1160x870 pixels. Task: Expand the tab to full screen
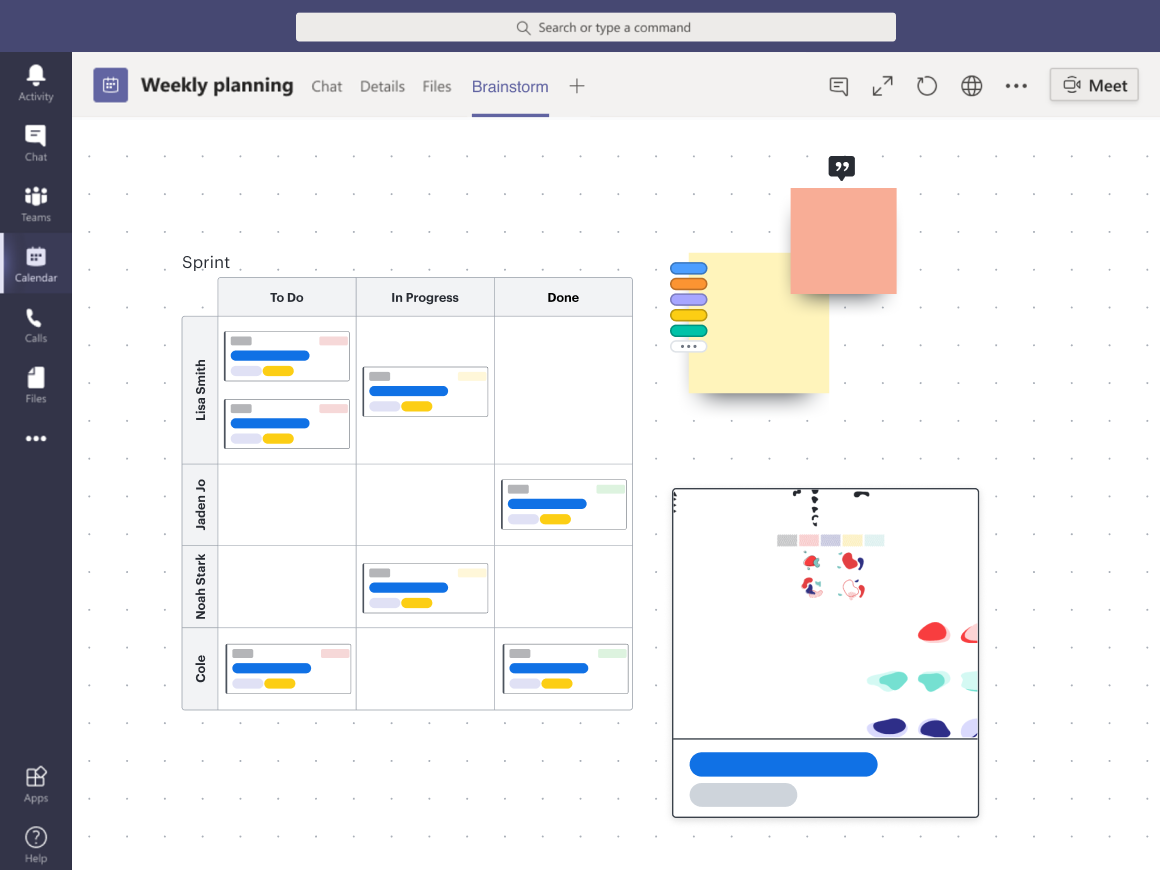click(882, 86)
